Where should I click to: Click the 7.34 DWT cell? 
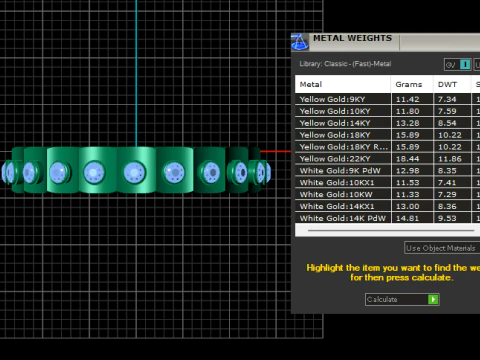click(x=452, y=99)
